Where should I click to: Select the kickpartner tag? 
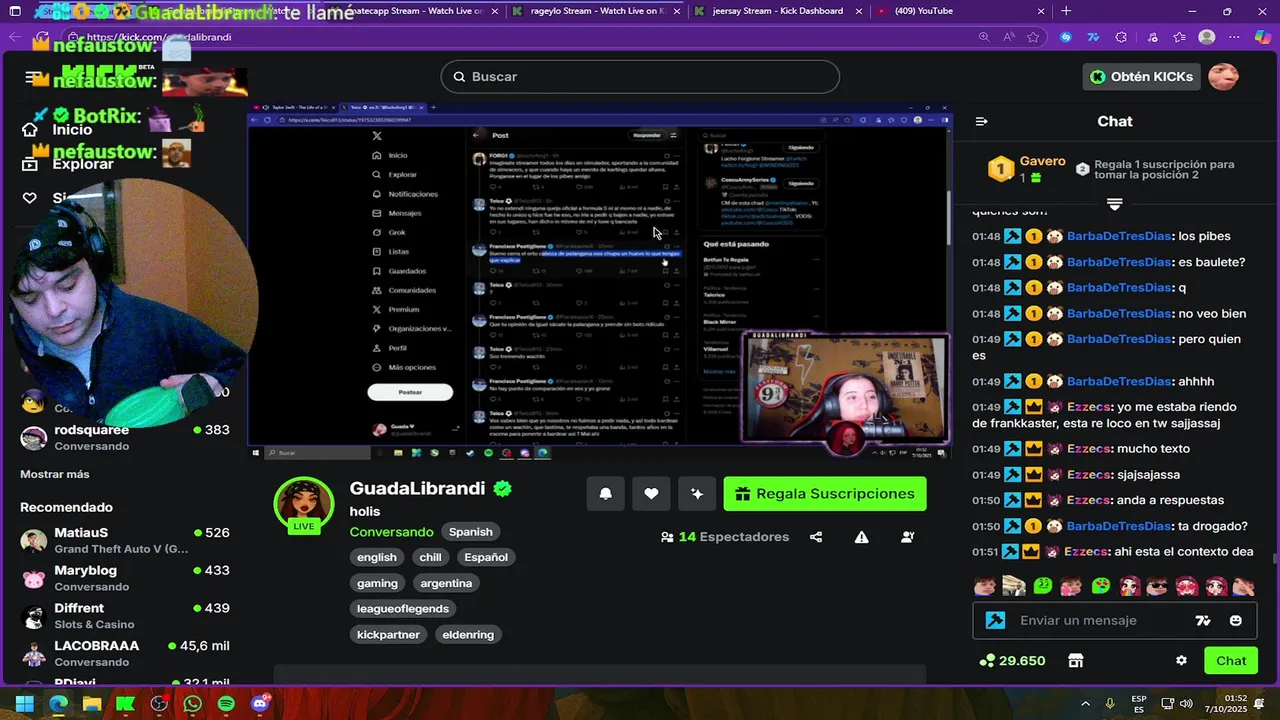click(388, 635)
